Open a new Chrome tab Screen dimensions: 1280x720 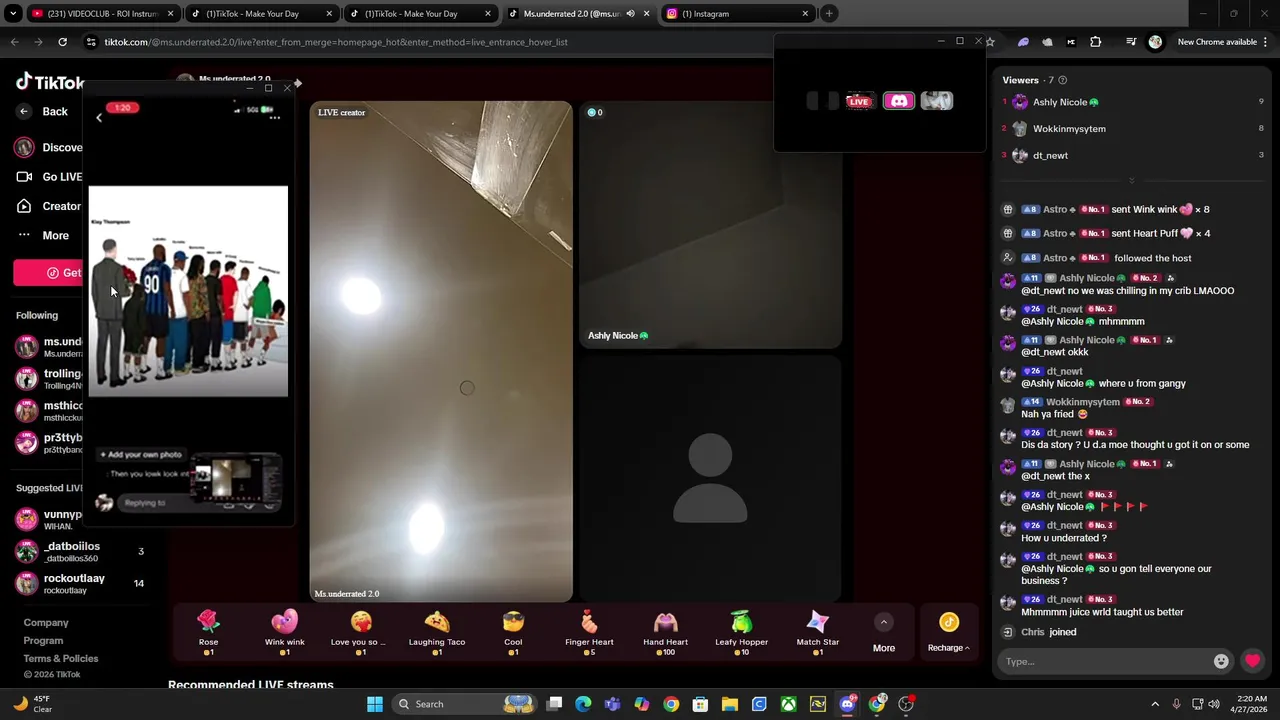[829, 14]
